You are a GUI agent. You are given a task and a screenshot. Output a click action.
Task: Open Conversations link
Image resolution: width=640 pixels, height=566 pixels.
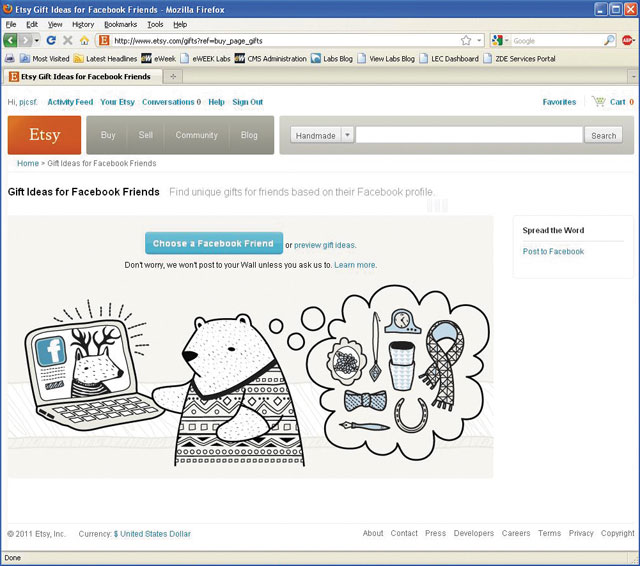[x=168, y=102]
